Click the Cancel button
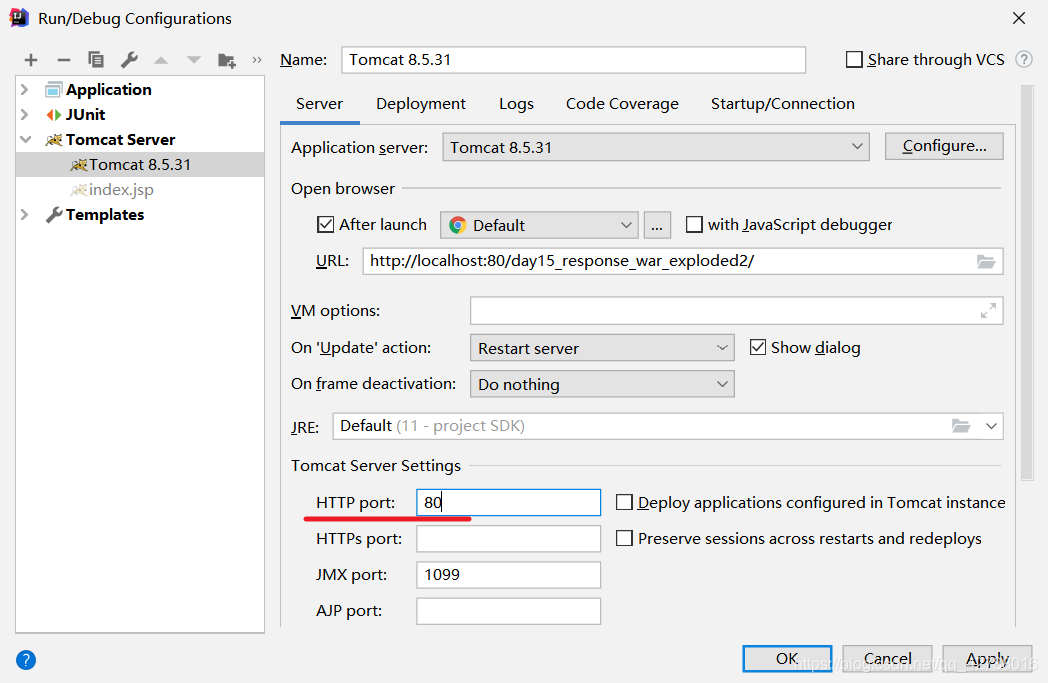 [887, 658]
